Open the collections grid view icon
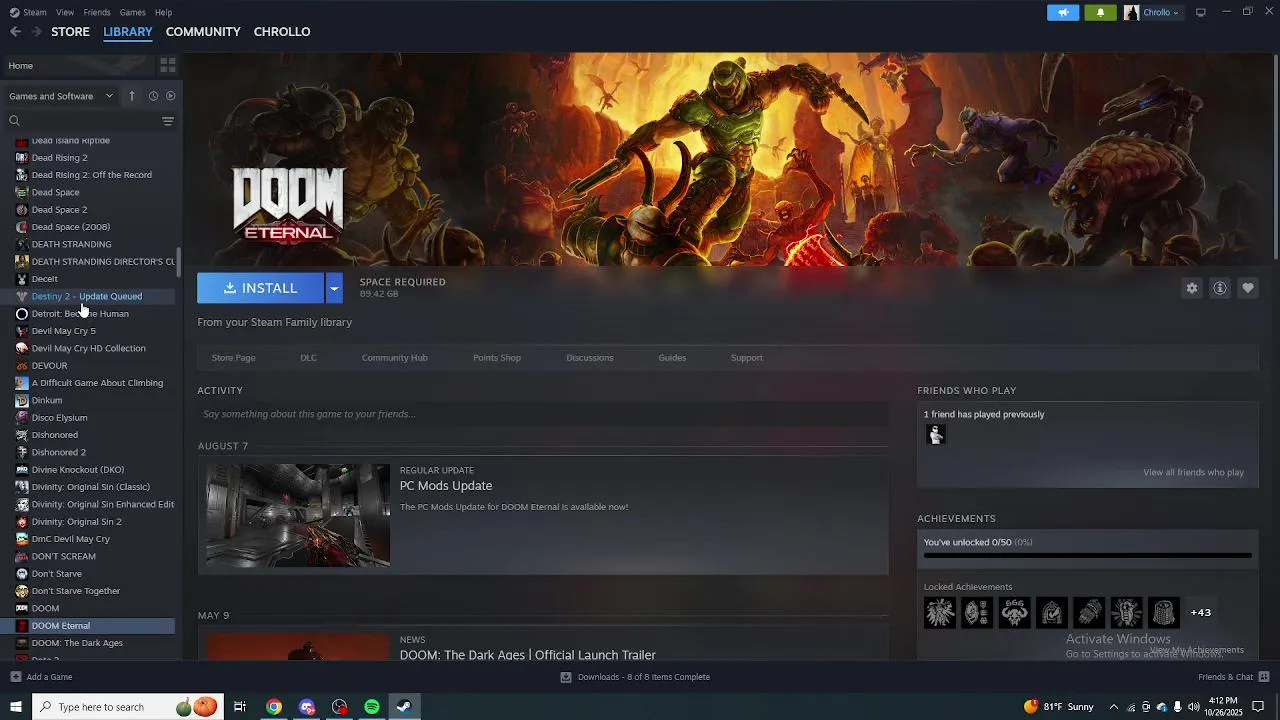1280x720 pixels. pyautogui.click(x=168, y=65)
